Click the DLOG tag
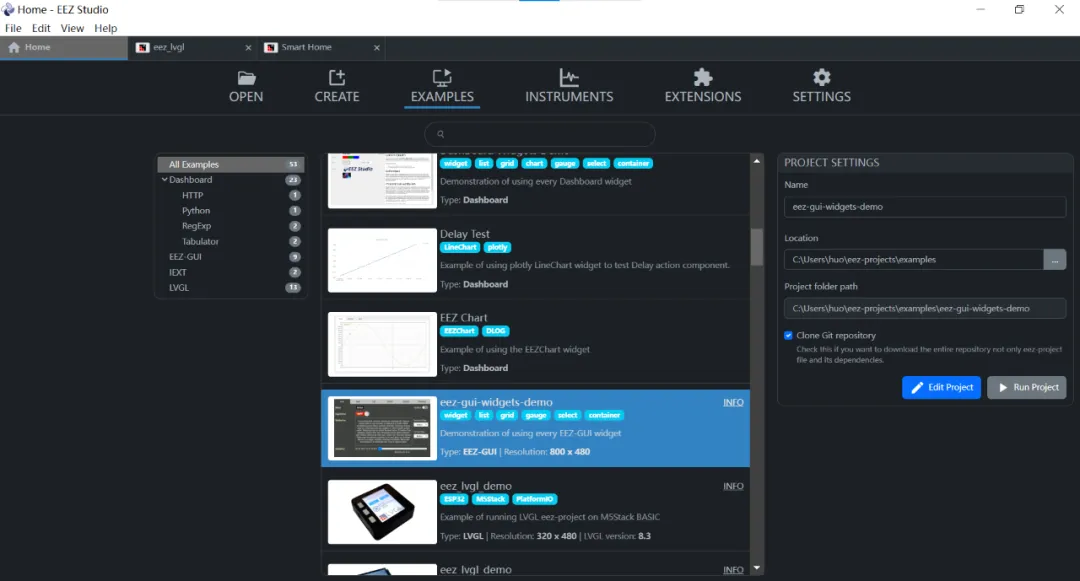 tap(495, 331)
